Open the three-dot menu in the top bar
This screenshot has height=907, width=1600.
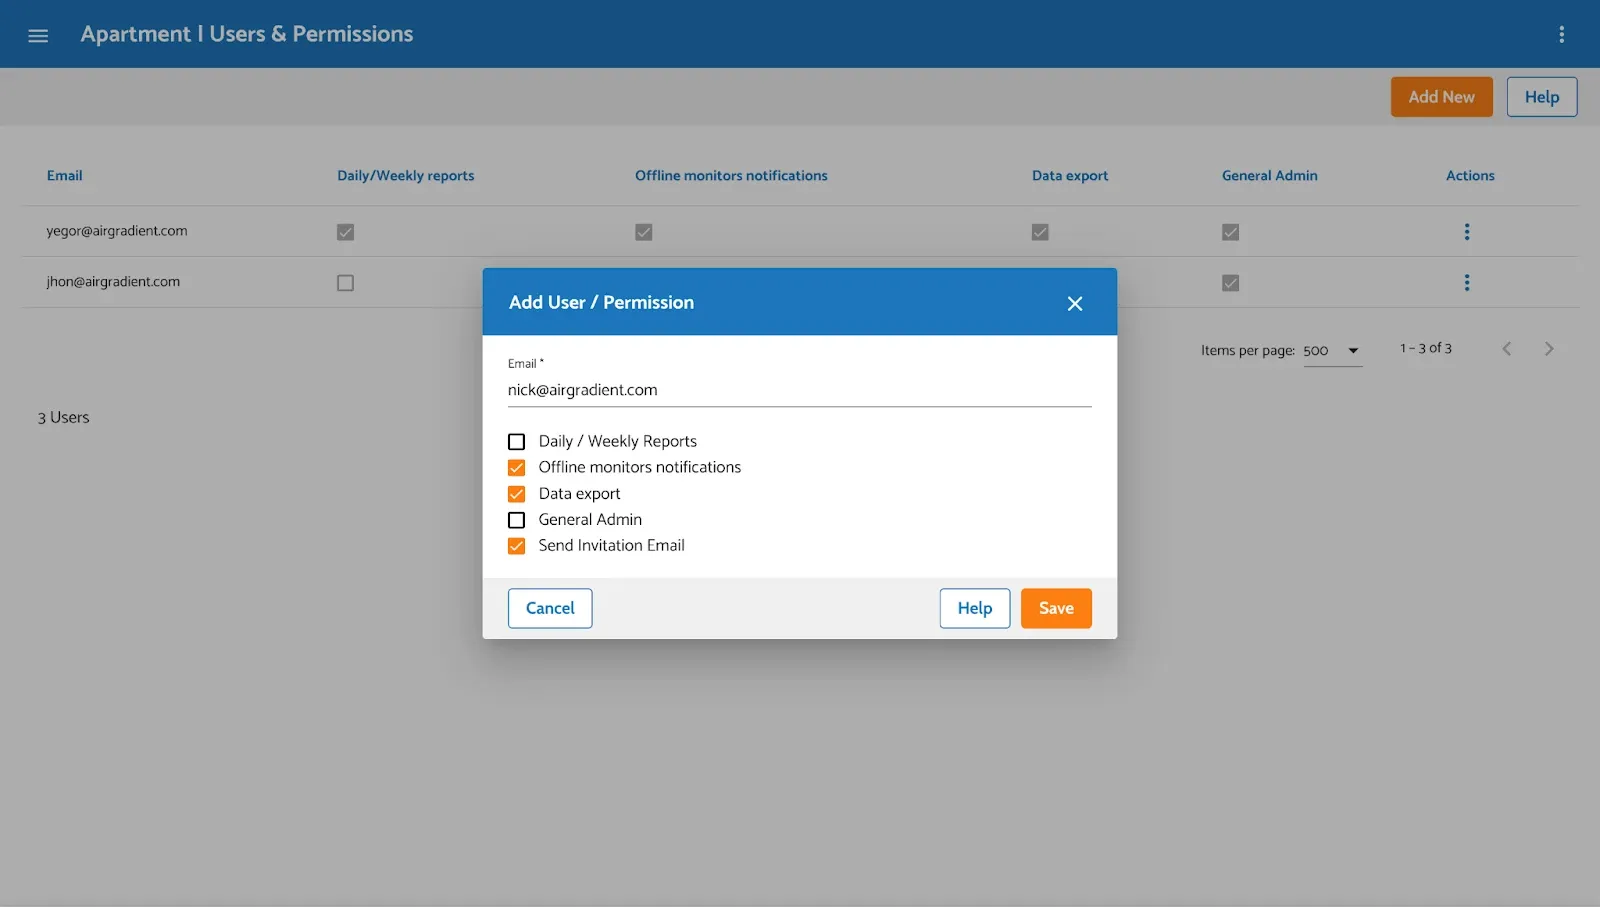1562,34
